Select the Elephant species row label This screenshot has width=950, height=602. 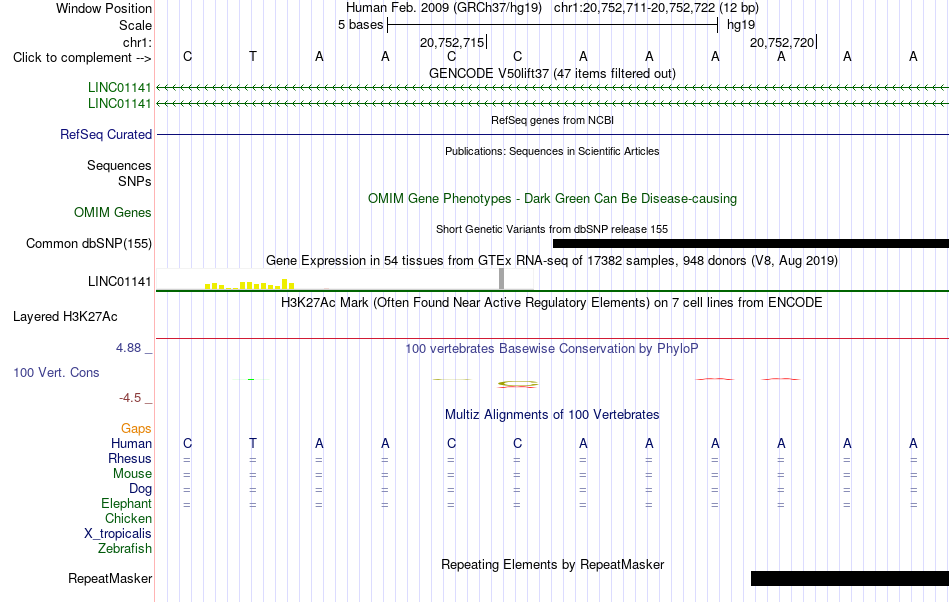pyautogui.click(x=126, y=503)
